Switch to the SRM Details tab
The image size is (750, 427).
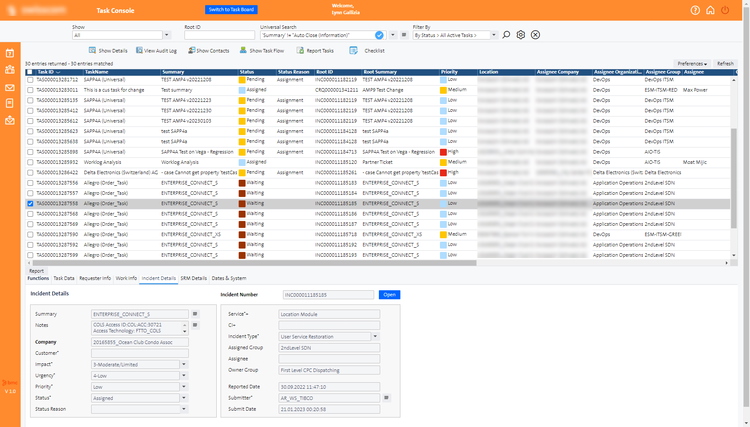point(194,278)
